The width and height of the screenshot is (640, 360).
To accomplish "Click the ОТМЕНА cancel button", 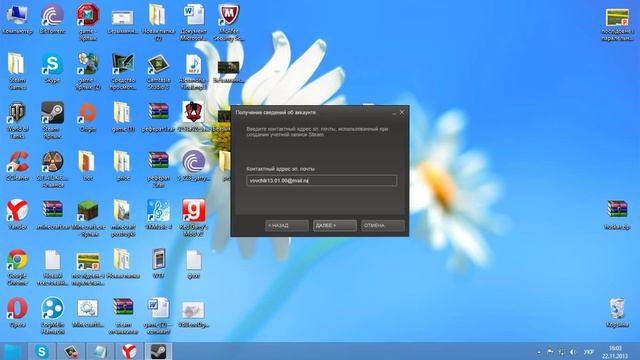I will [x=383, y=225].
